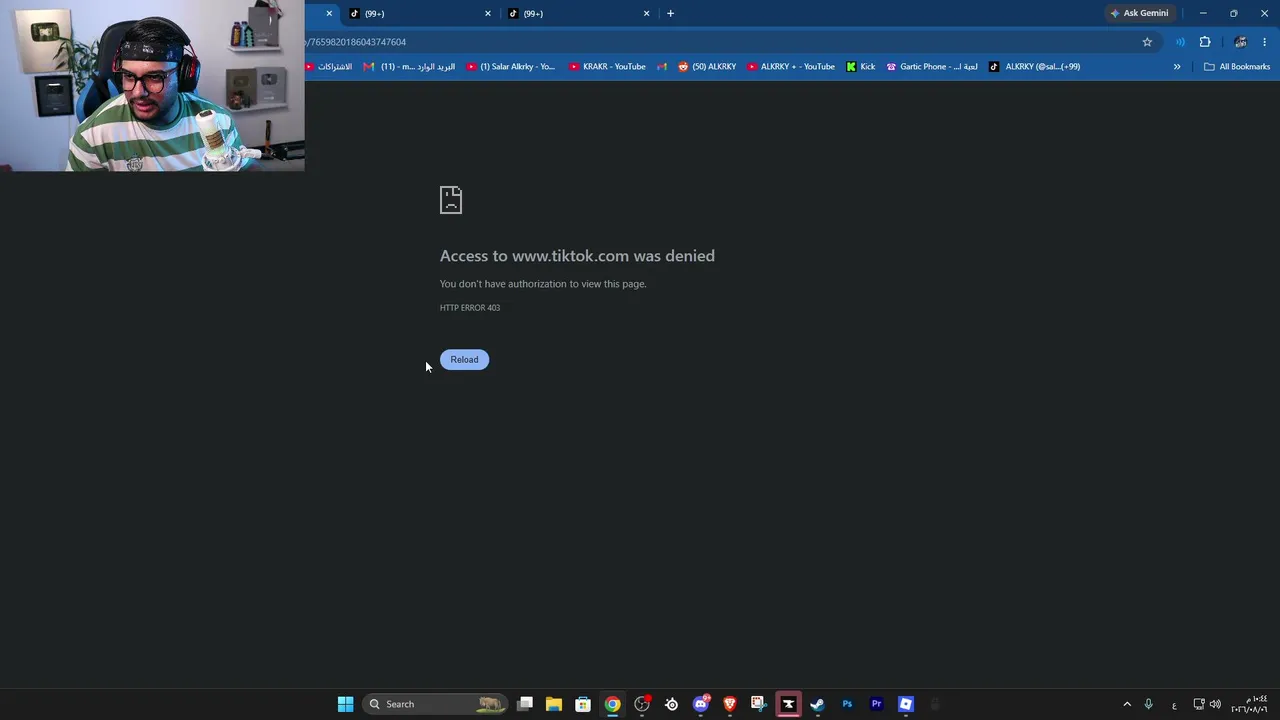Open the blue Roblox Studio taskbar icon

[906, 704]
